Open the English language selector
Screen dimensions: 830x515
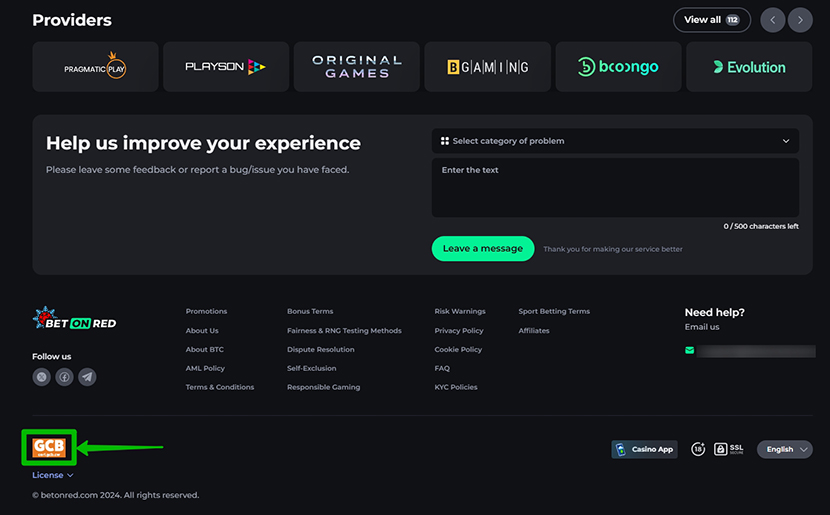(784, 449)
